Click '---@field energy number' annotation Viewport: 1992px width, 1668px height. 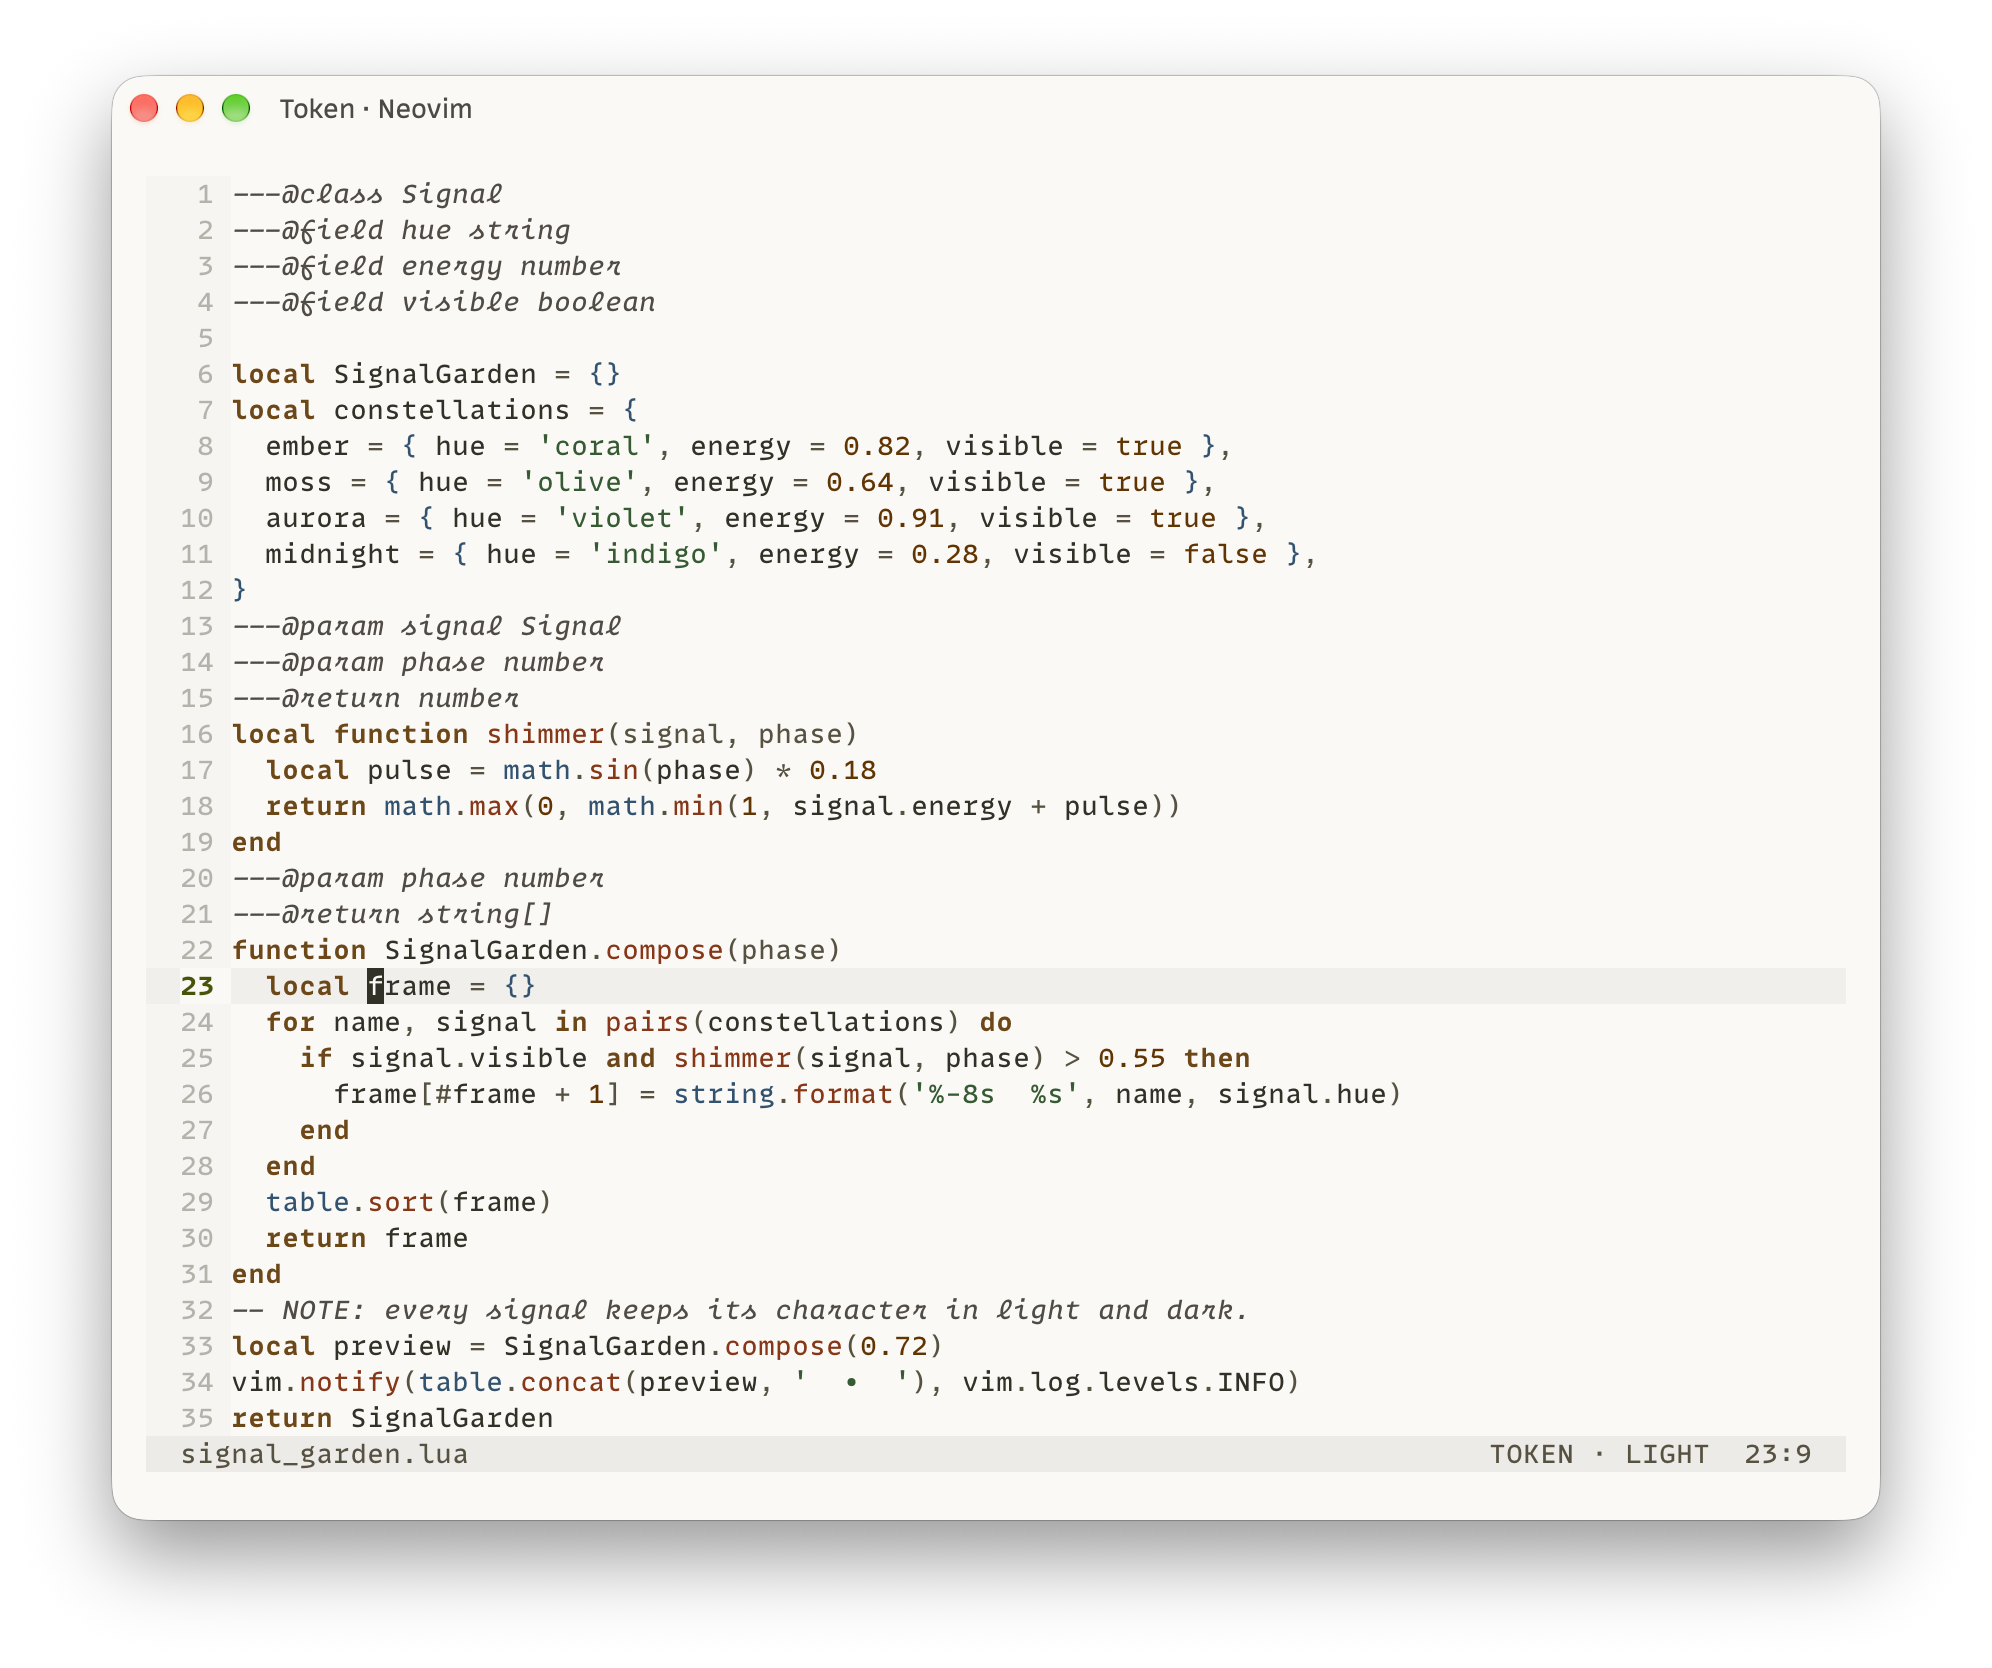tap(427, 266)
